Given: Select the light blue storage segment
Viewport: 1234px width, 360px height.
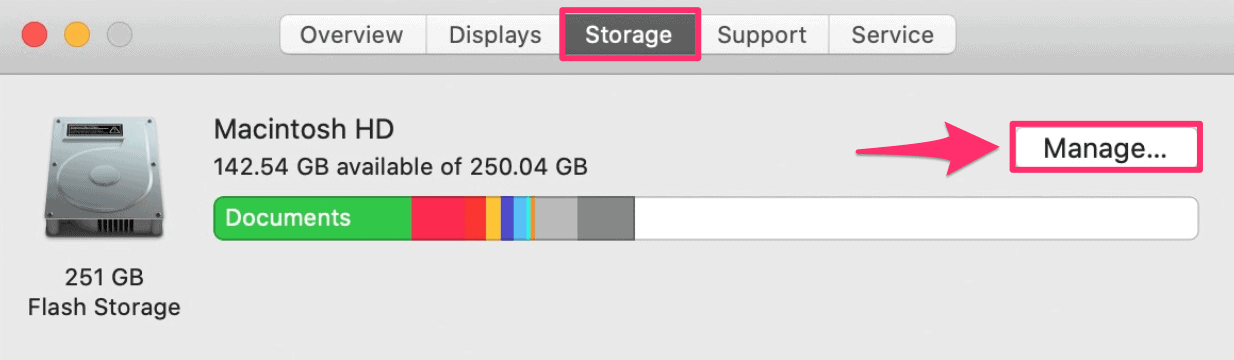Looking at the screenshot, I should 522,218.
